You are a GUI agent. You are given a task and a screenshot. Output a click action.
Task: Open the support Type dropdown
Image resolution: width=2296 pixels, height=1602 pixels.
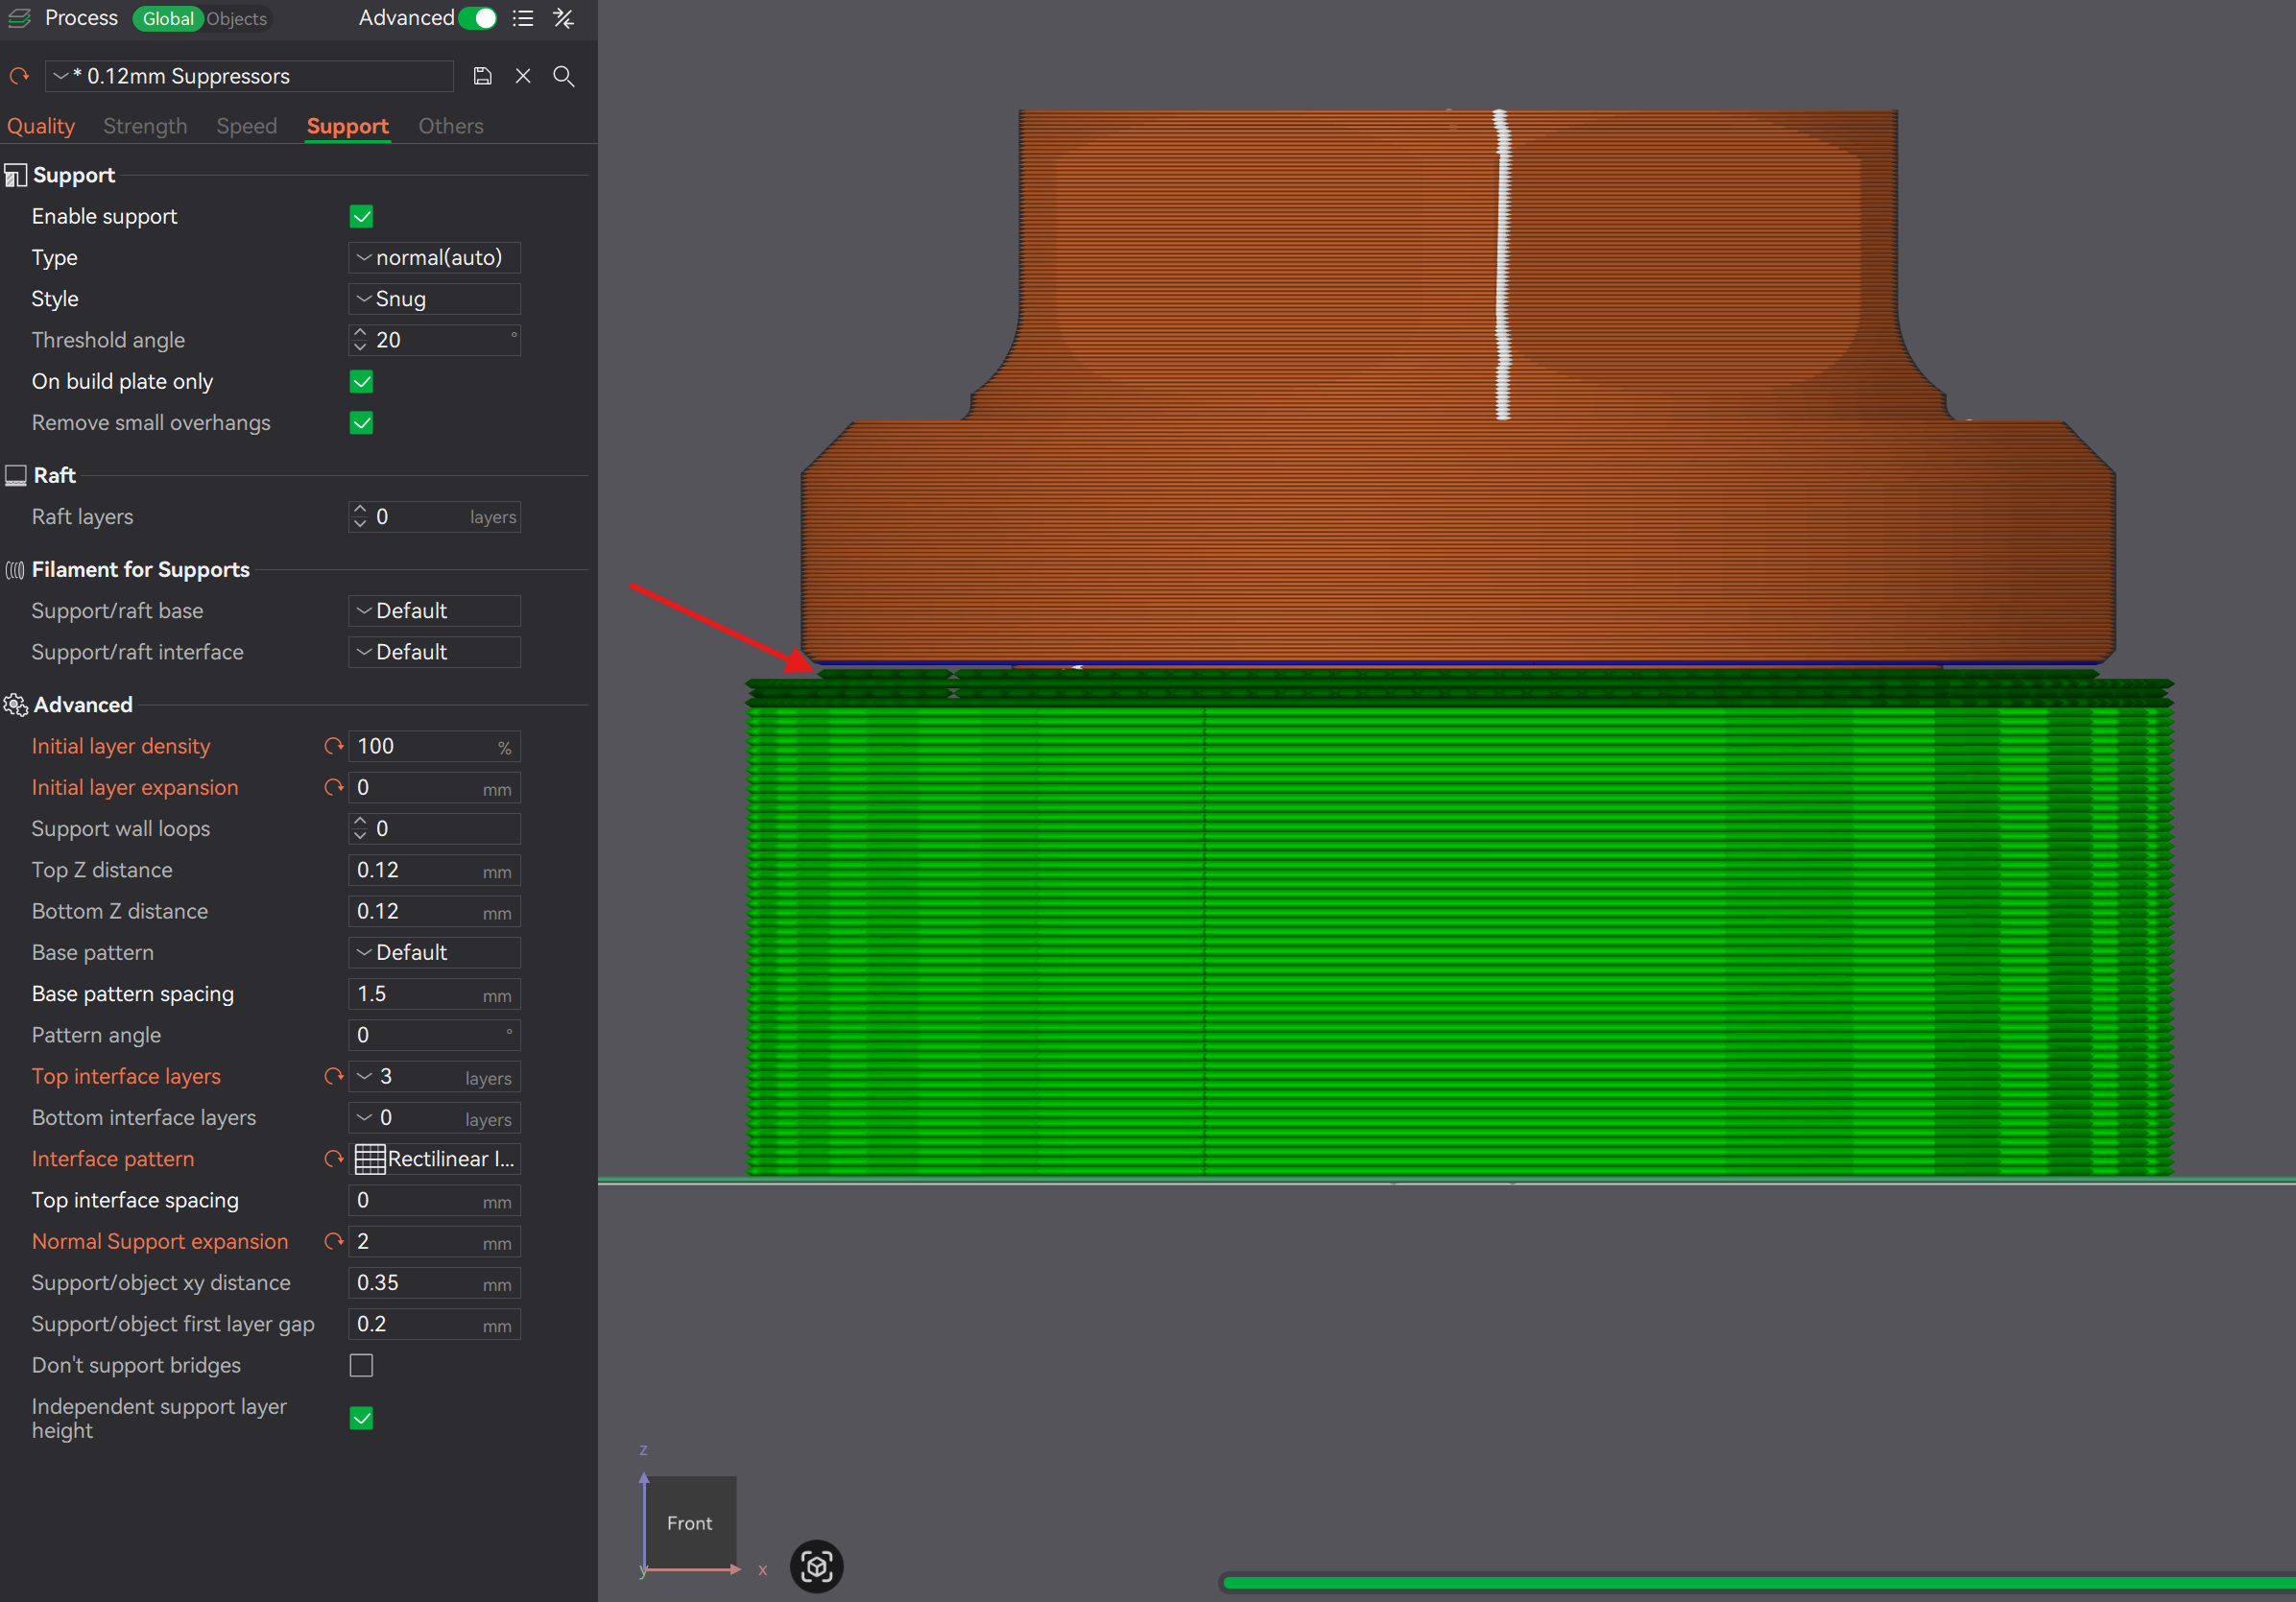[x=434, y=257]
